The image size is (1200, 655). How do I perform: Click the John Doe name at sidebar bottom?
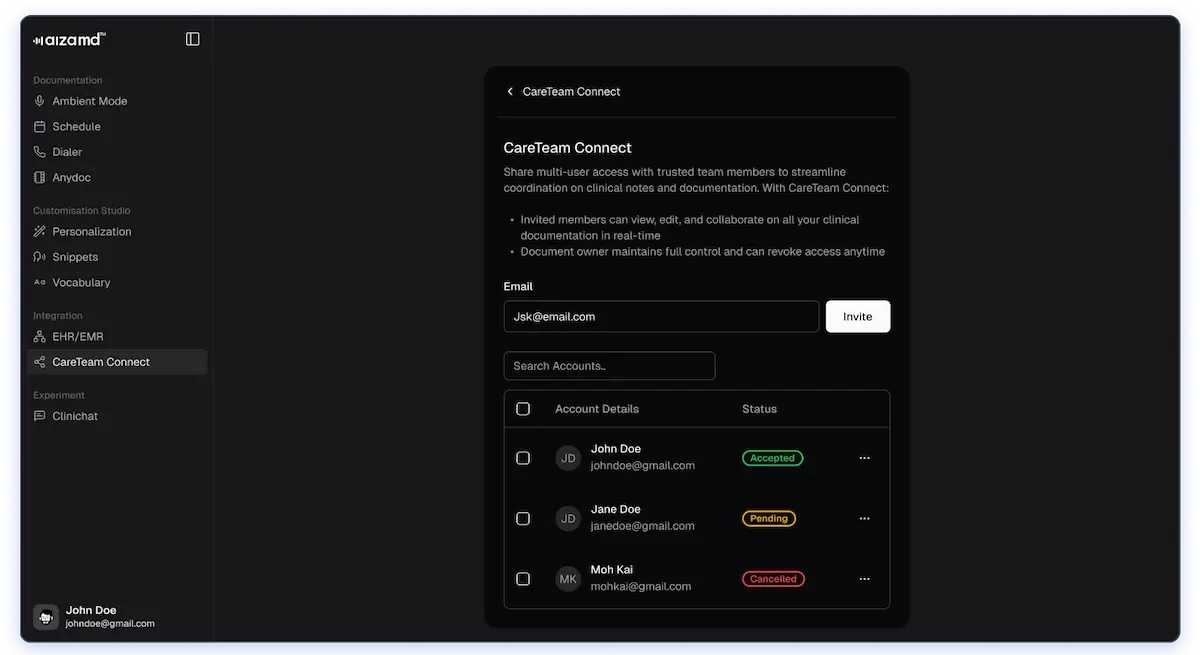(91, 610)
